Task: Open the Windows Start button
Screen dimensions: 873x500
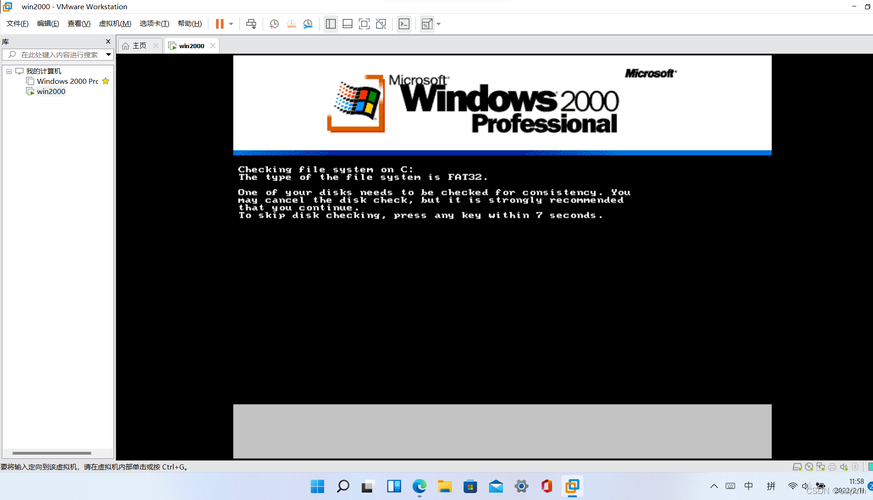Action: coord(317,486)
